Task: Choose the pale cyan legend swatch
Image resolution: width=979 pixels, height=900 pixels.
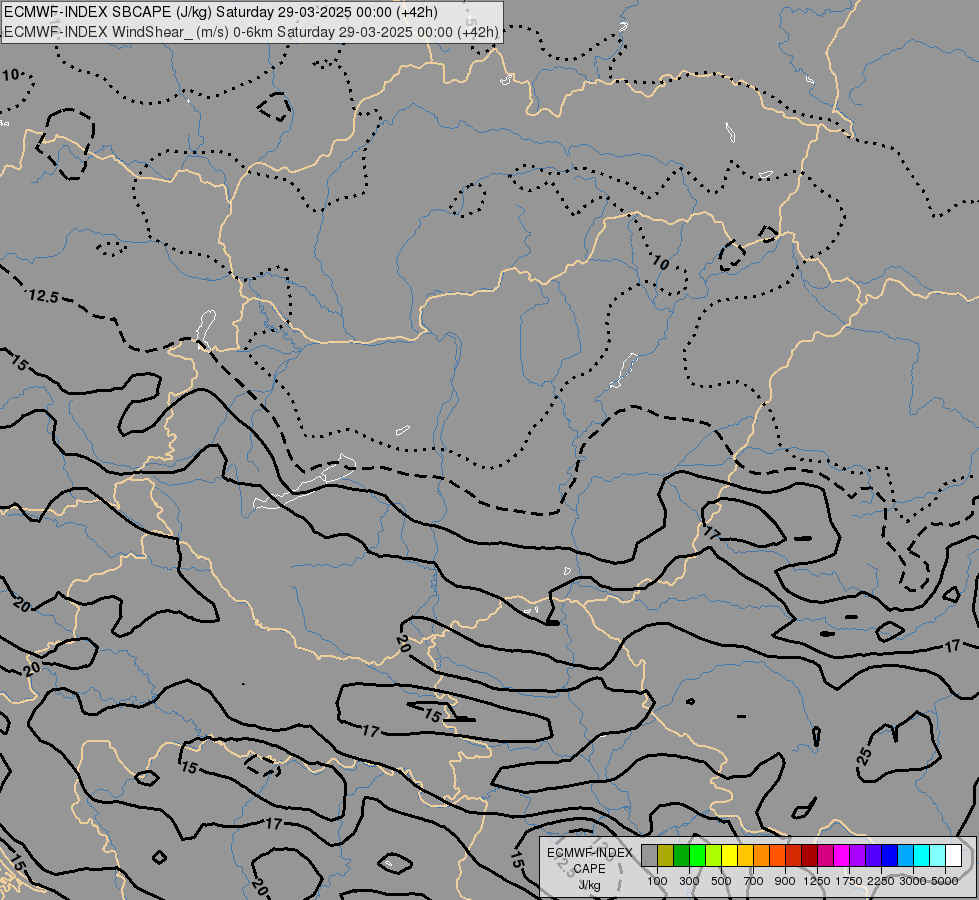Action: pos(938,856)
